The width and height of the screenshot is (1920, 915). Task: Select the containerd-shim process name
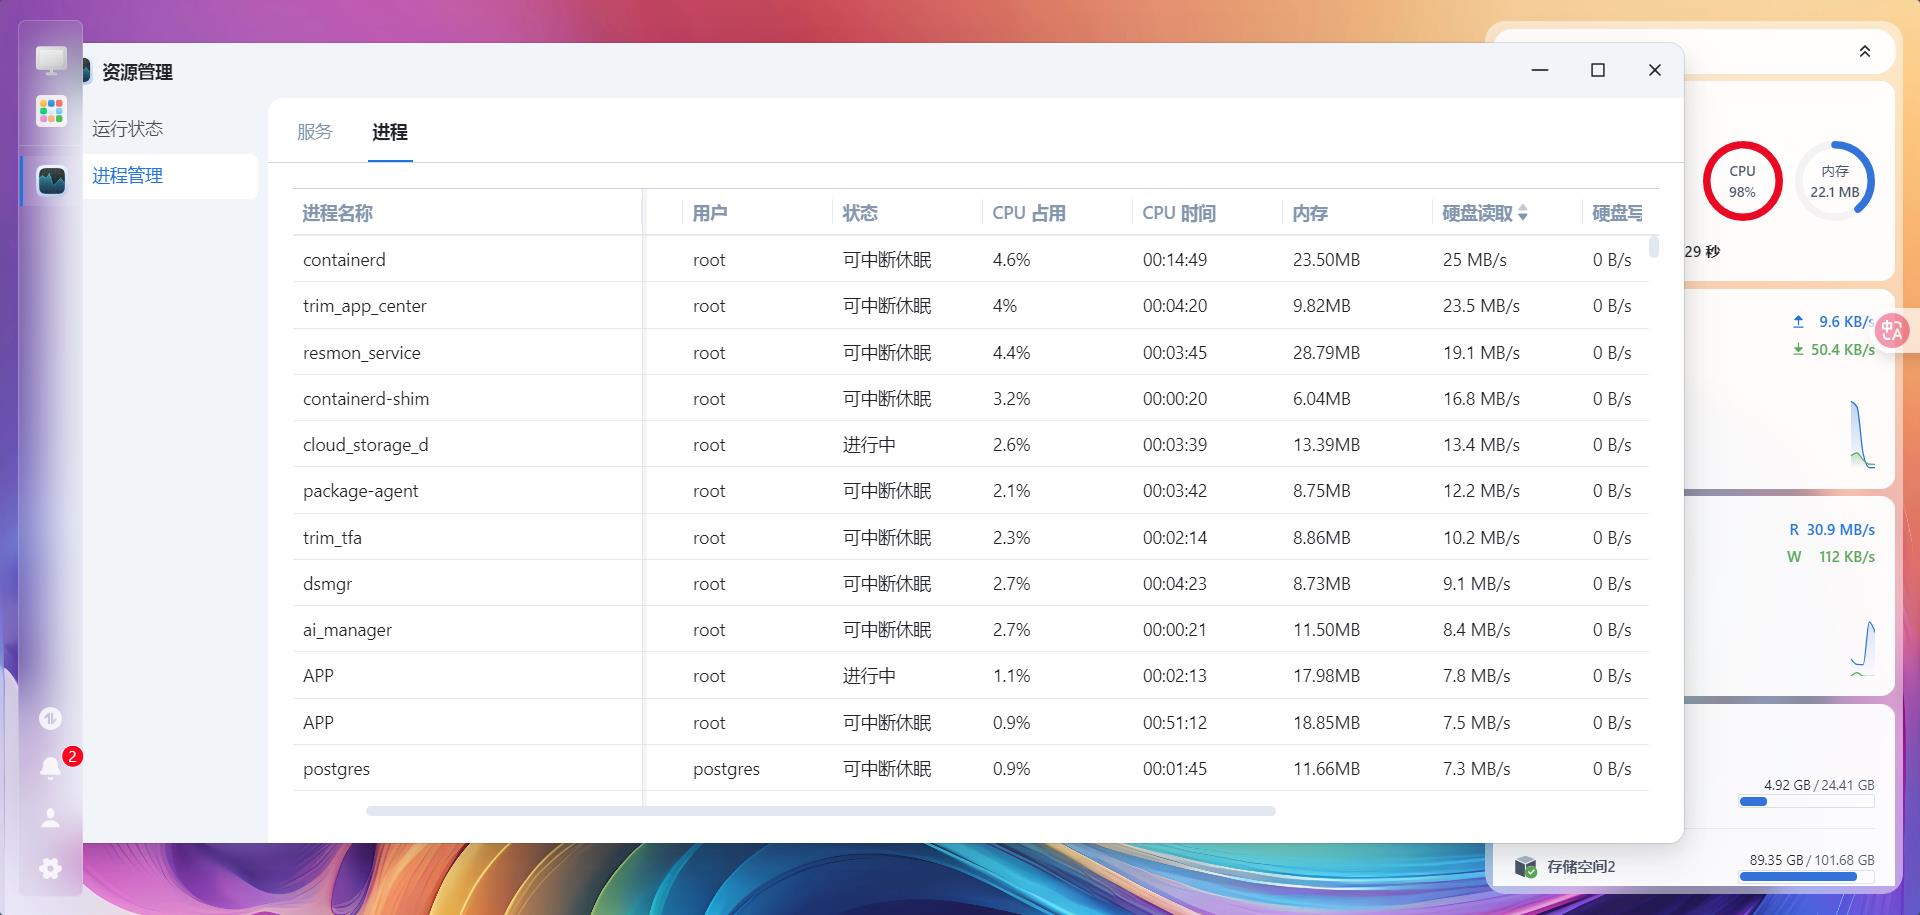(x=366, y=399)
